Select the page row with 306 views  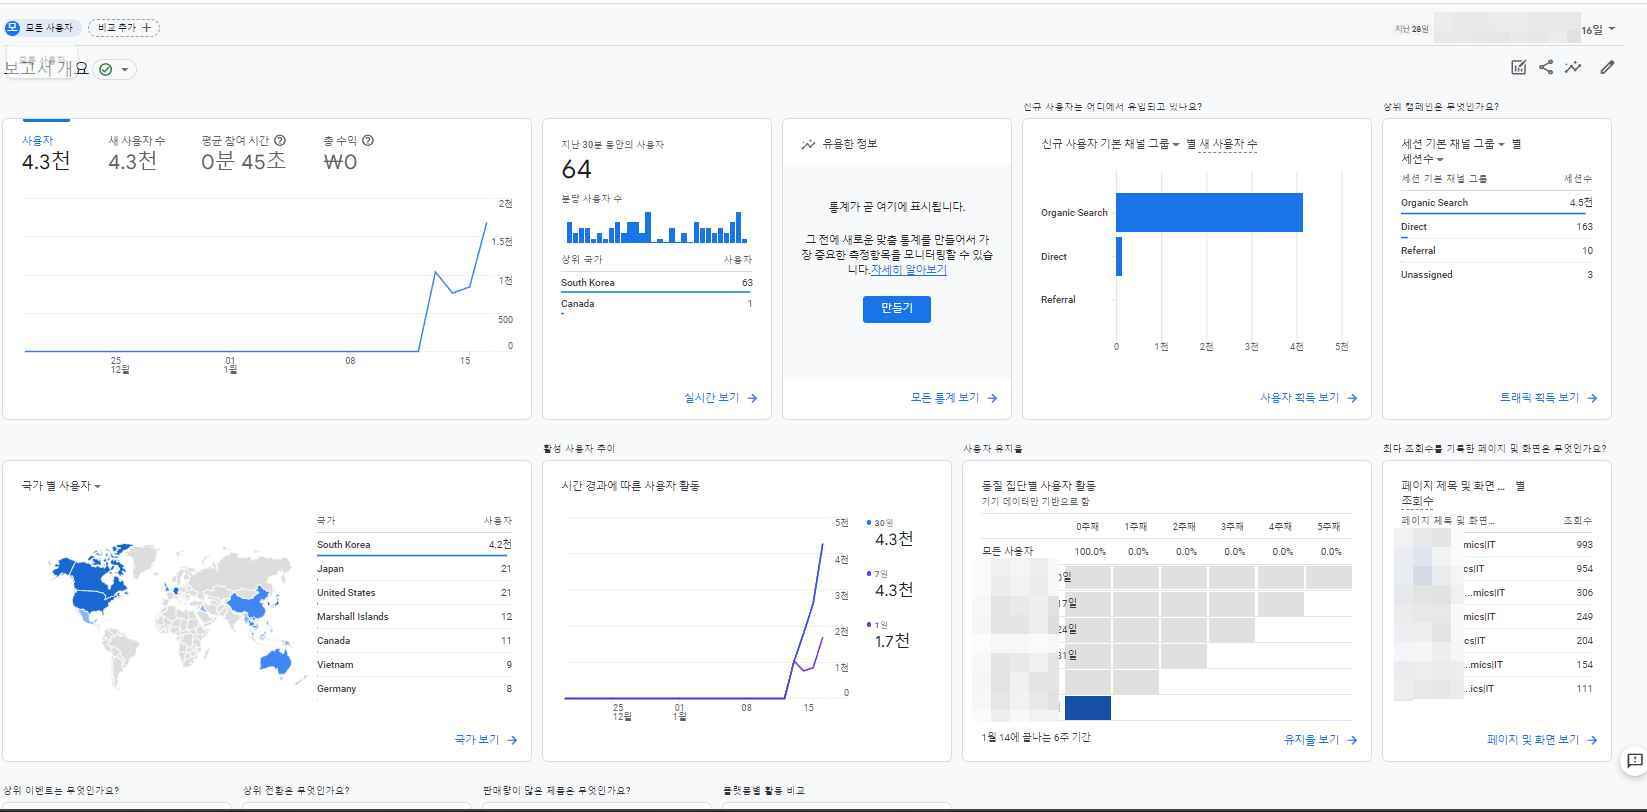(x=1496, y=593)
